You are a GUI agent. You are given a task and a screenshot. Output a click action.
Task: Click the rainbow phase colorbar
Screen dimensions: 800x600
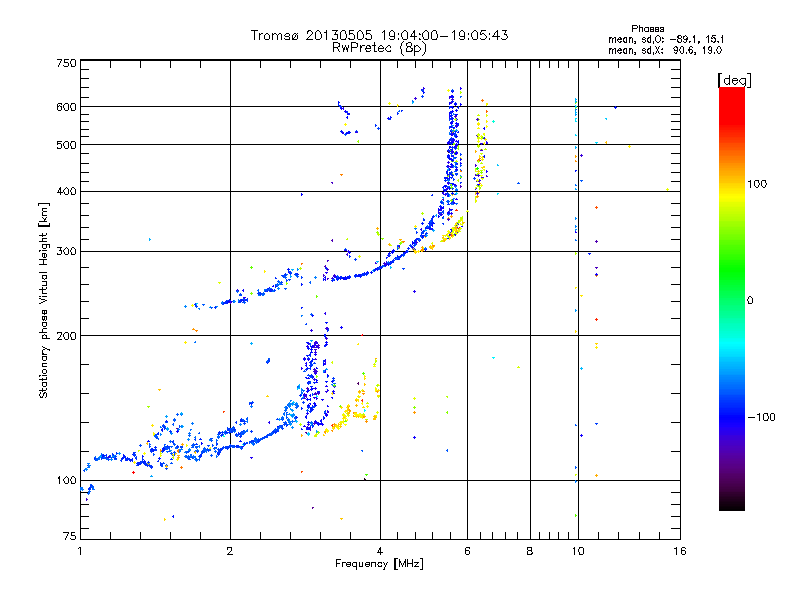tap(732, 298)
